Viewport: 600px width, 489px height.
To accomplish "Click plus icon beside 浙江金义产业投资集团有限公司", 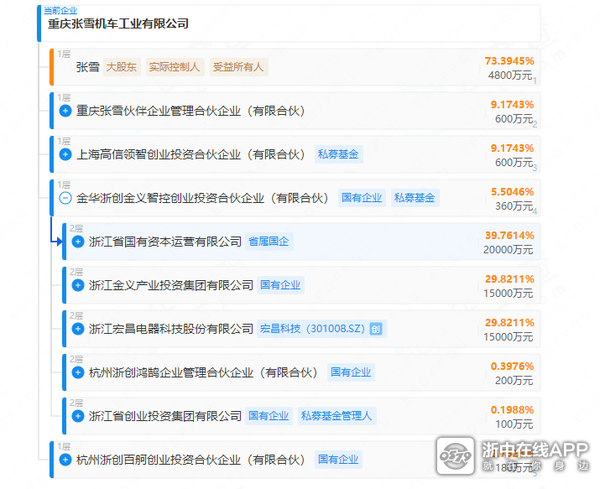I will 78,285.
